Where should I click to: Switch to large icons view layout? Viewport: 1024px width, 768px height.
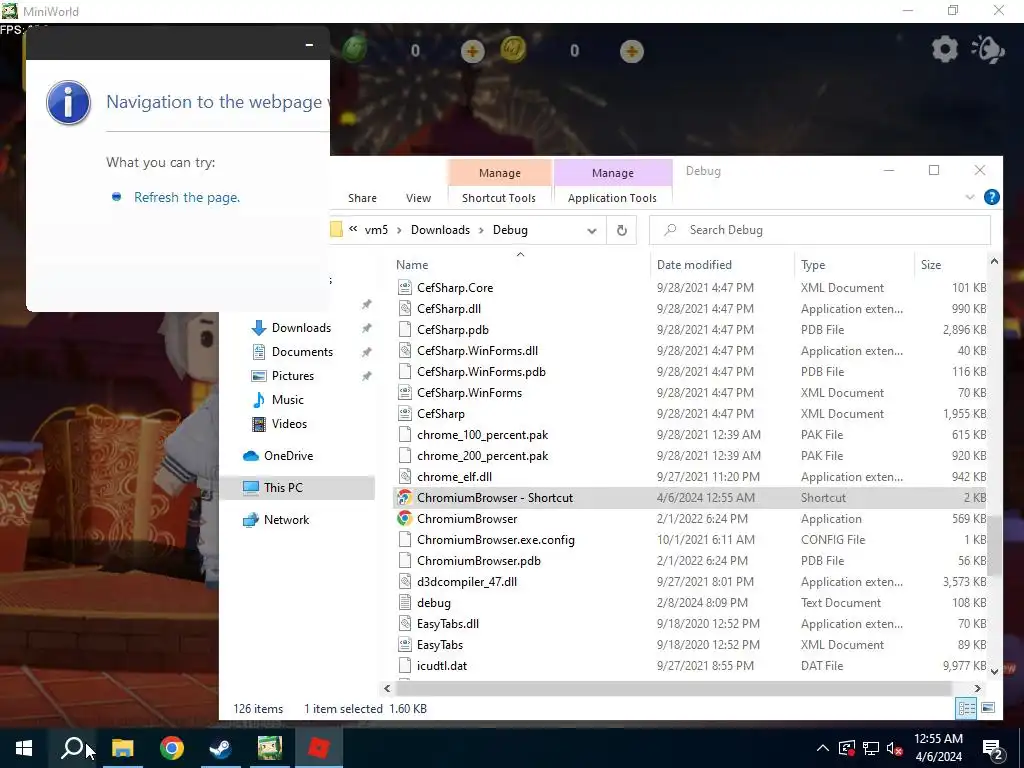tap(988, 708)
